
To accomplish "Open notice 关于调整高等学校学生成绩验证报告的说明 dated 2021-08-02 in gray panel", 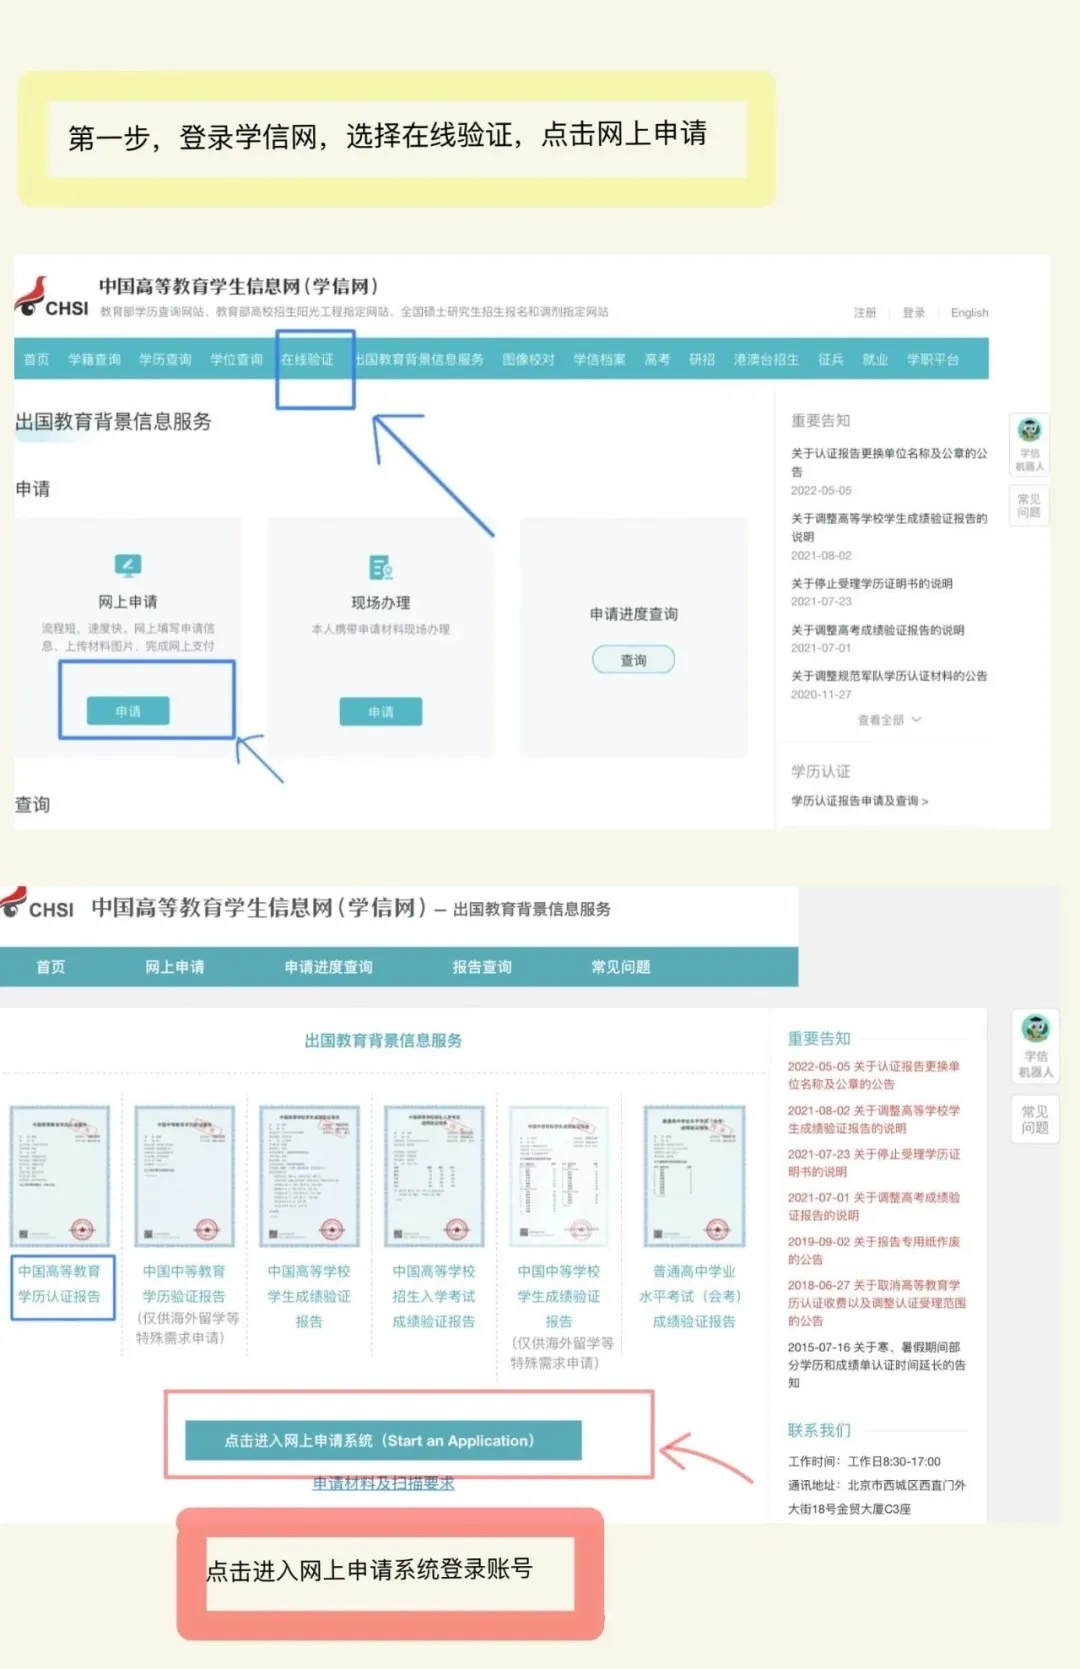I will pos(889,527).
